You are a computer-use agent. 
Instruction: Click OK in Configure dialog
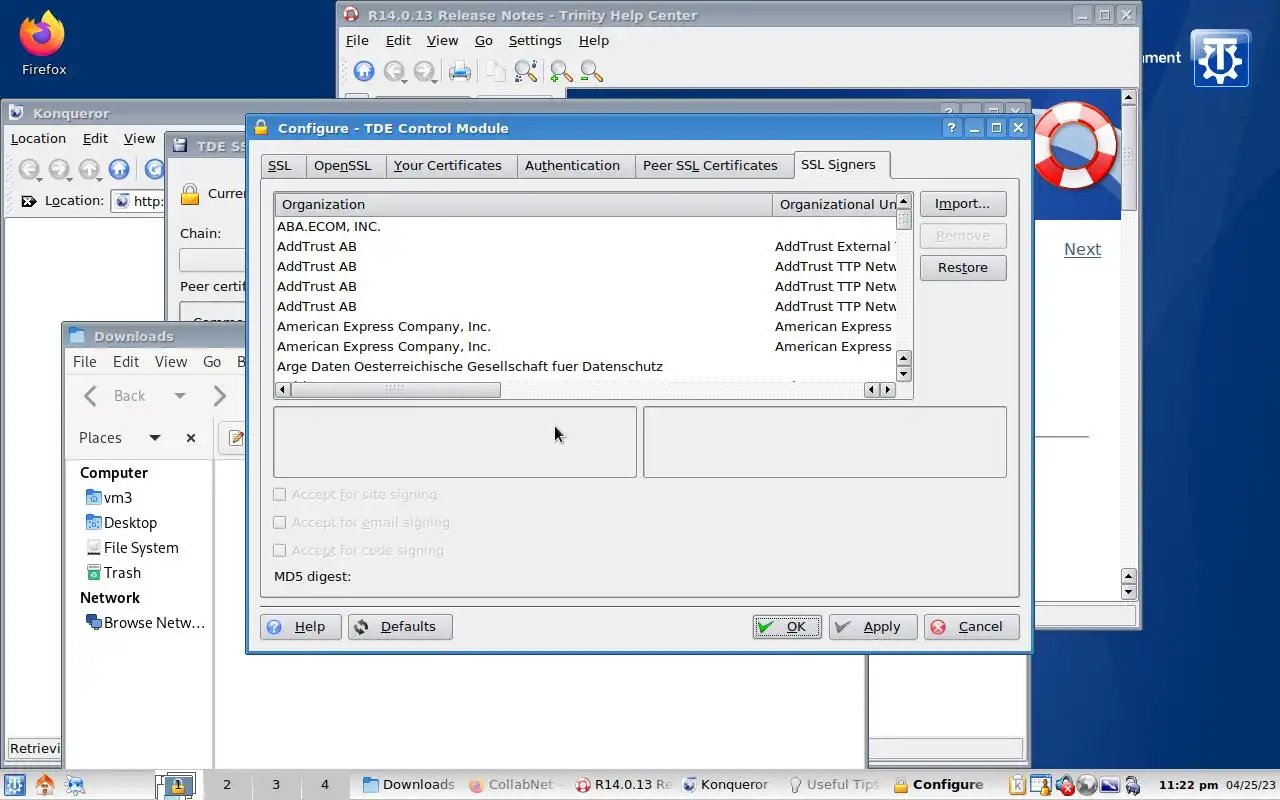[x=787, y=627]
